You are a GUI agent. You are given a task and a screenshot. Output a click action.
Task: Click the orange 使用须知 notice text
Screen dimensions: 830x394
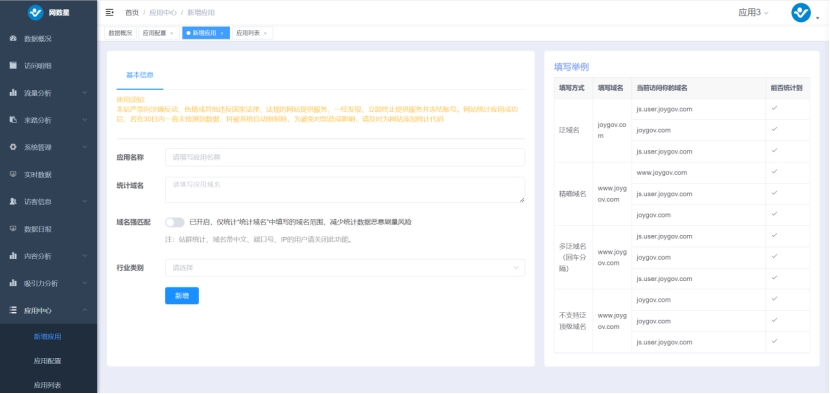317,110
